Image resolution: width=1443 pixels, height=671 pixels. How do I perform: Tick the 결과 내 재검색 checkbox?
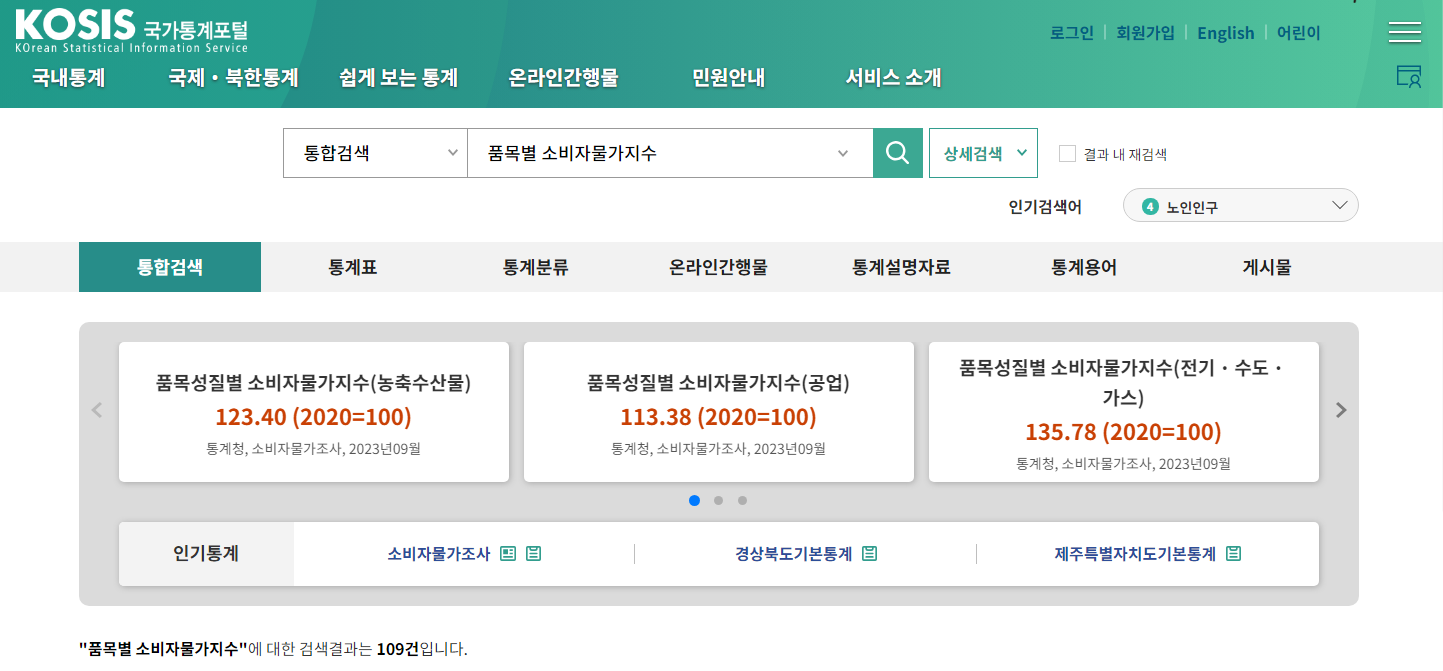(1067, 153)
